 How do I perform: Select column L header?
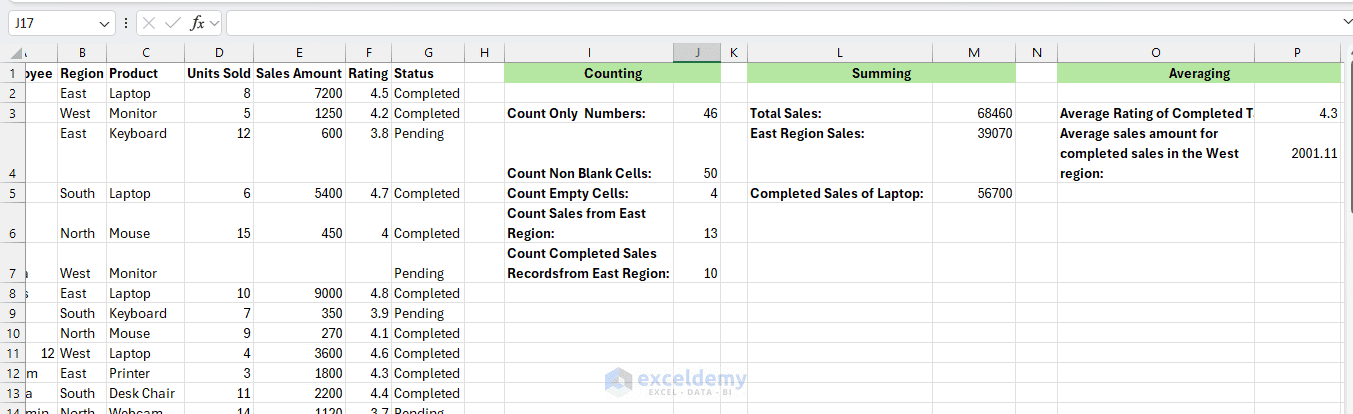click(x=840, y=53)
